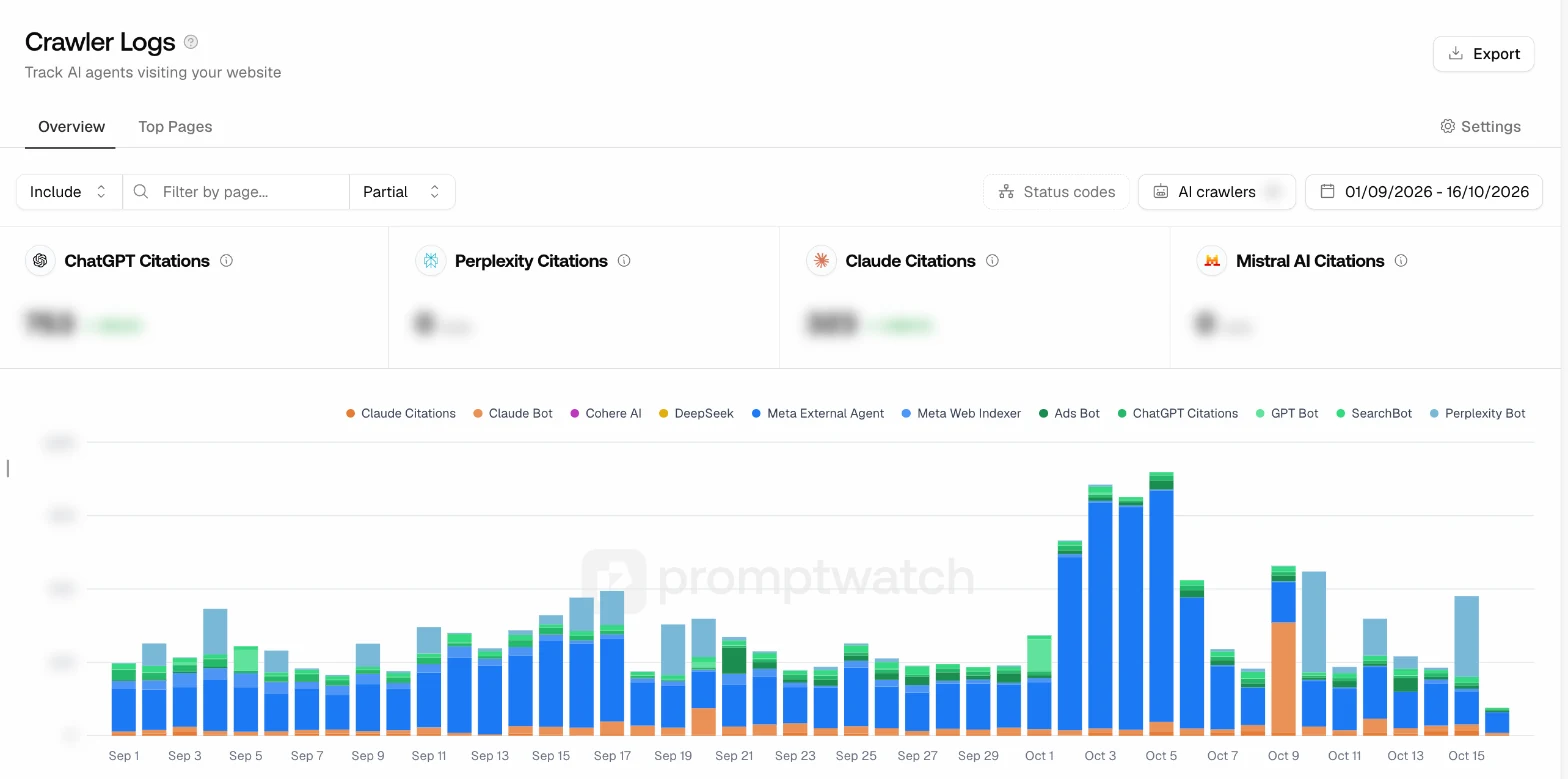Click the Settings gear icon

1447,127
